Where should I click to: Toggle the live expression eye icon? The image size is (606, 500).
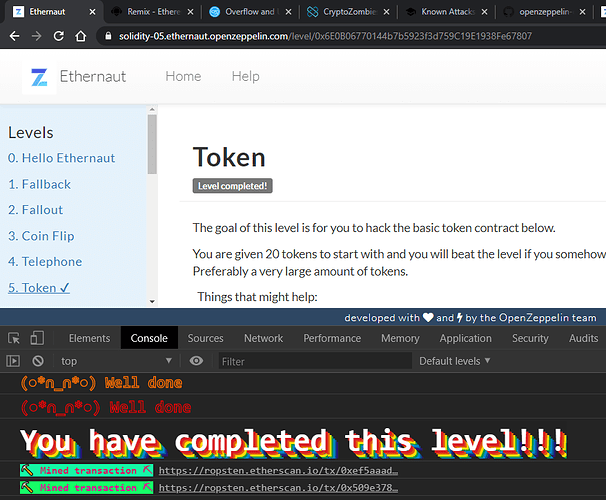196,361
